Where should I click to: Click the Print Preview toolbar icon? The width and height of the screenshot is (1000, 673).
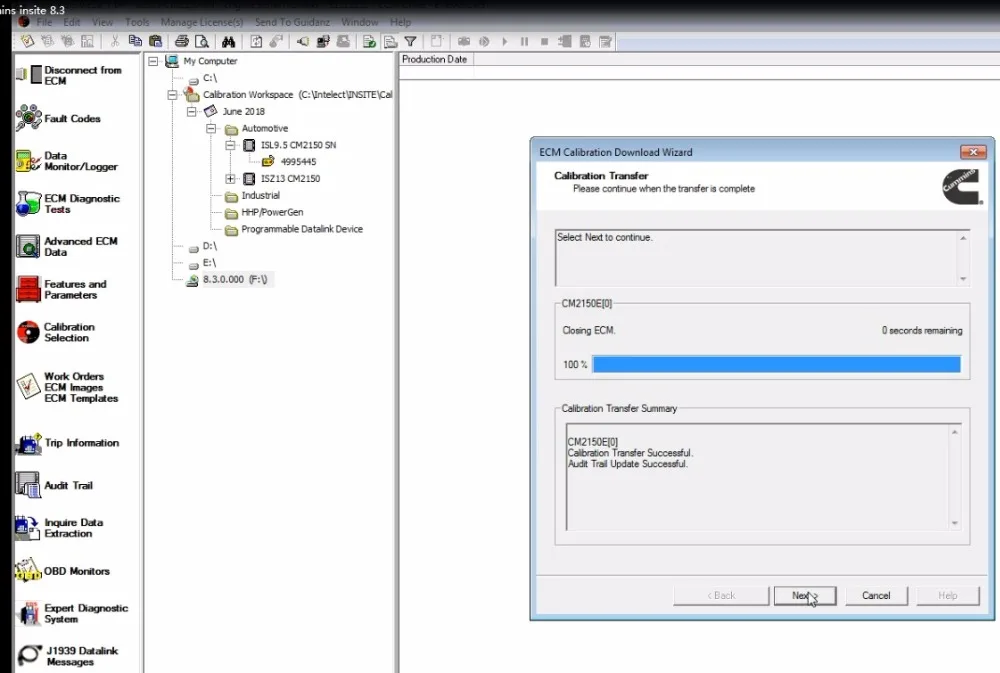(x=202, y=41)
